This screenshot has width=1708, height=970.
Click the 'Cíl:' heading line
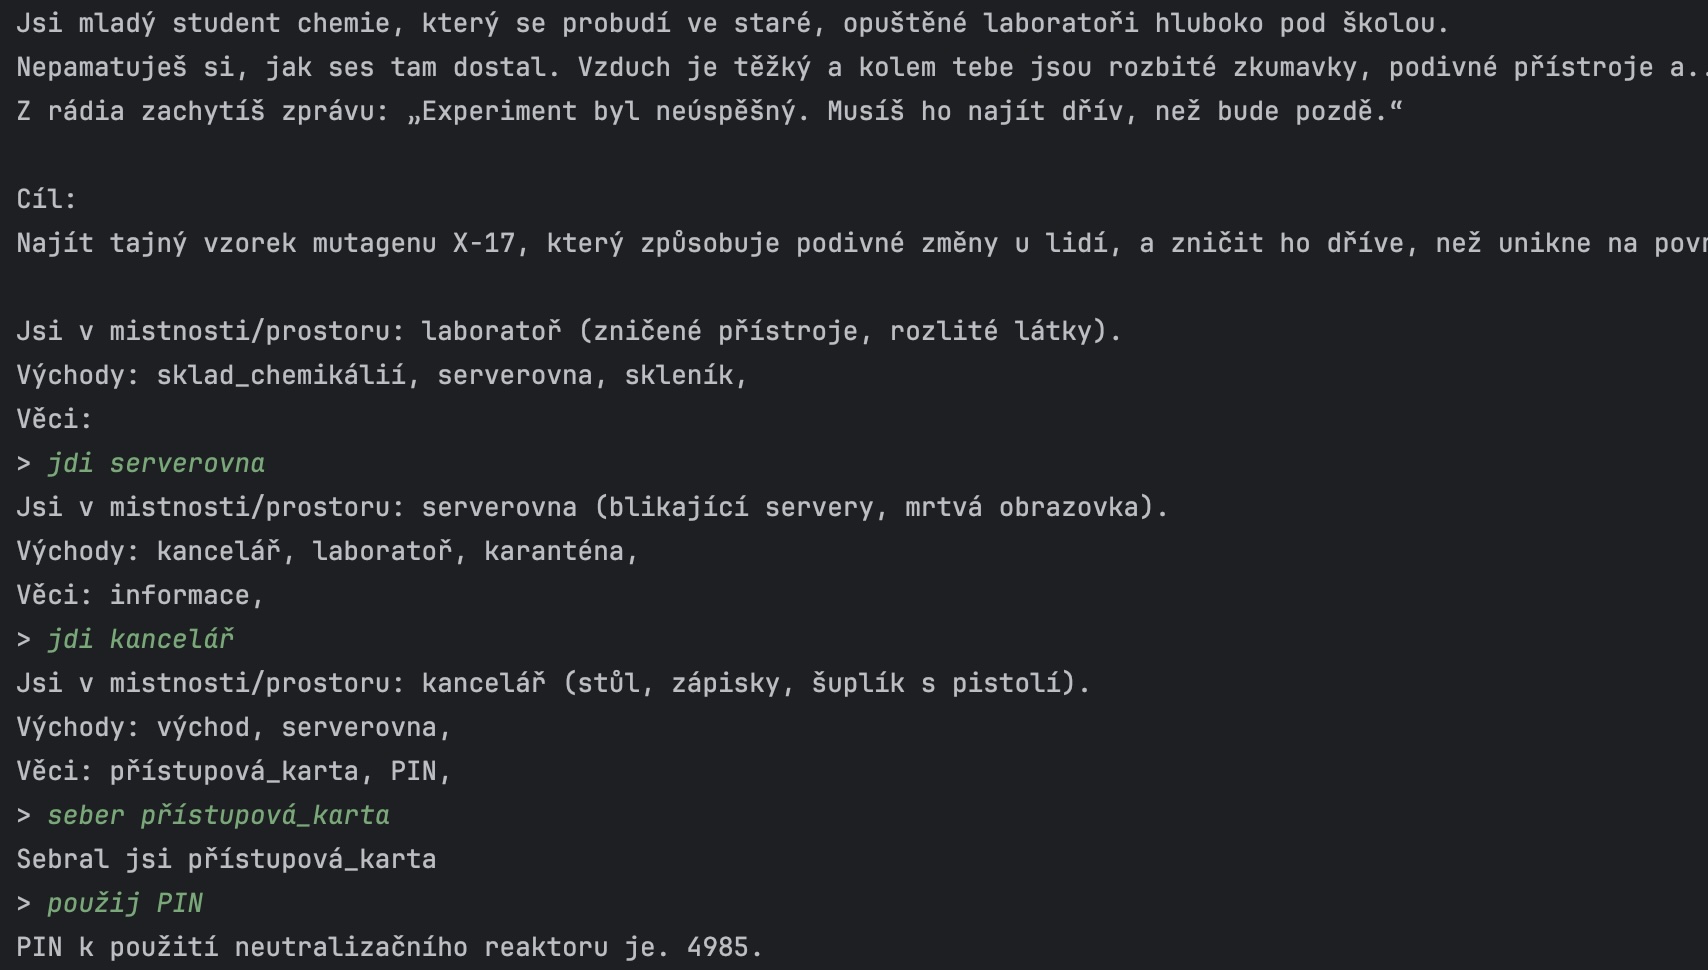pyautogui.click(x=46, y=199)
